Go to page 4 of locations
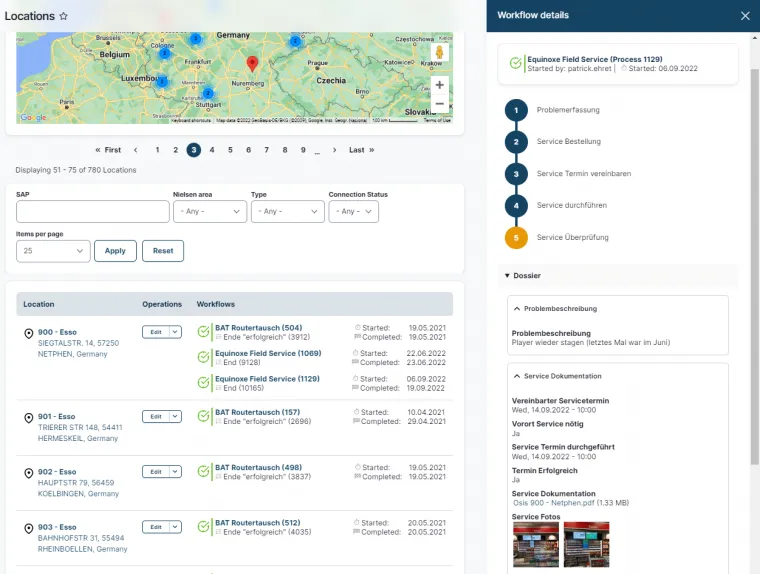 pyautogui.click(x=212, y=150)
